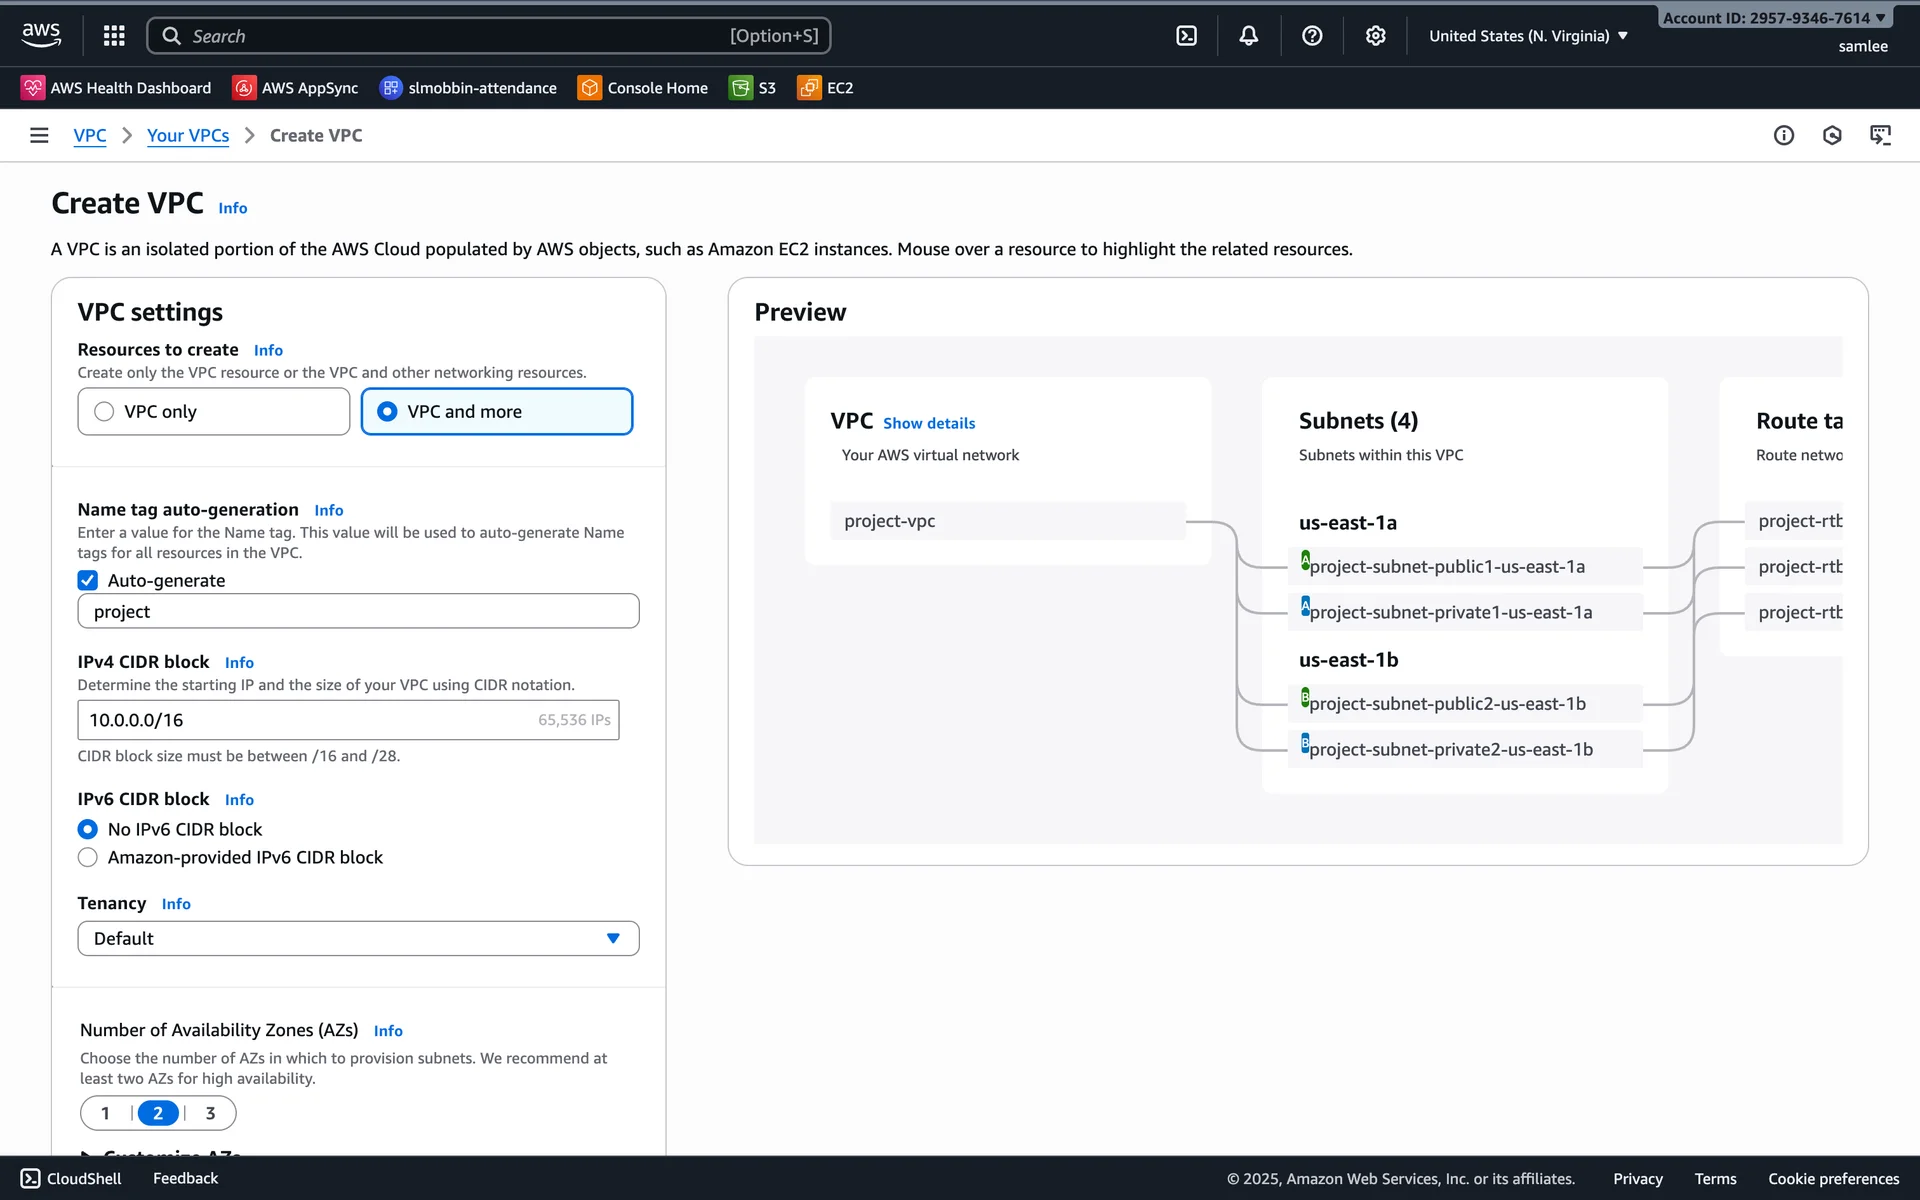
Task: Toggle the side navigation hamburger menu
Action: 39,135
